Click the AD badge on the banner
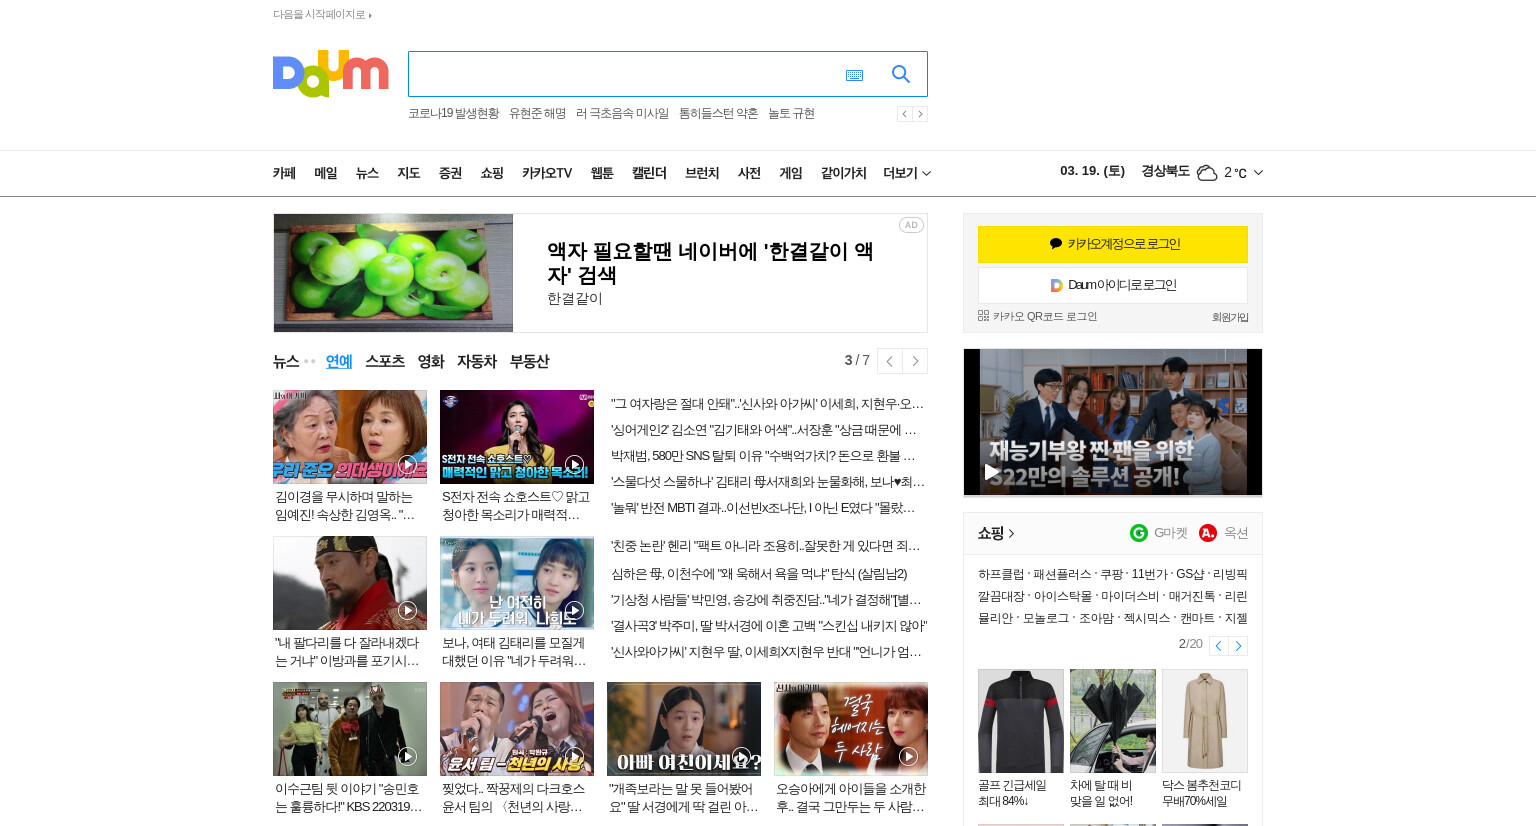 point(911,225)
